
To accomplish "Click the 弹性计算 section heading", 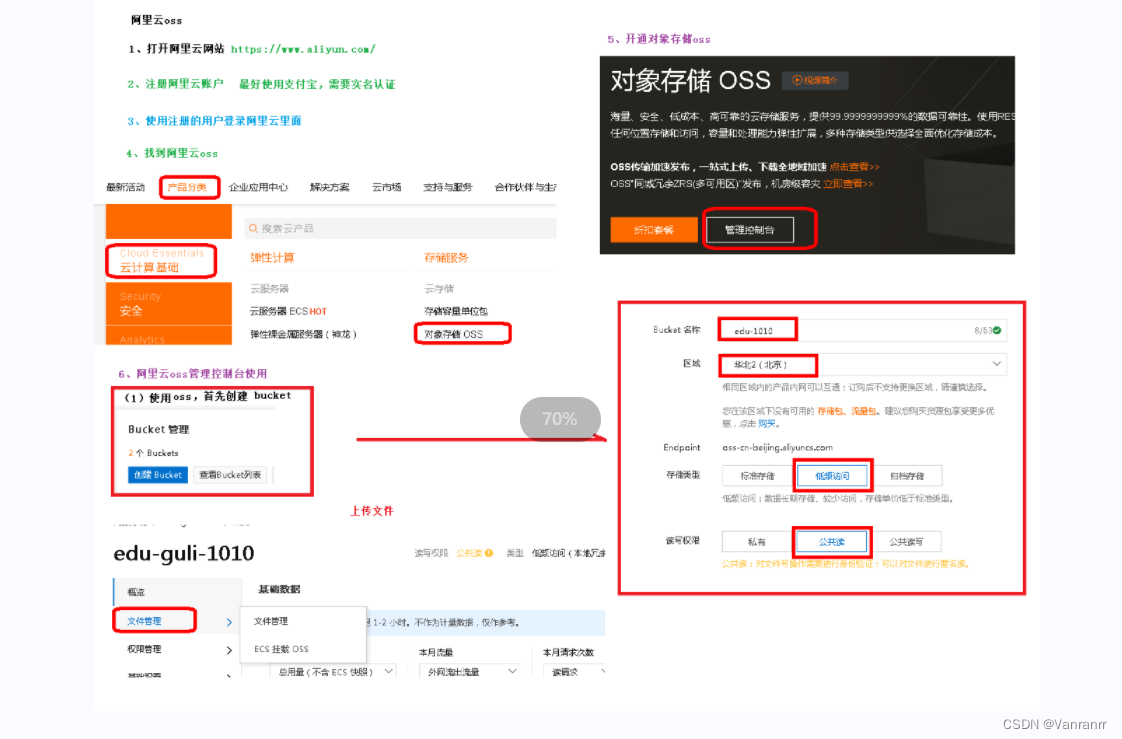I will [272, 258].
